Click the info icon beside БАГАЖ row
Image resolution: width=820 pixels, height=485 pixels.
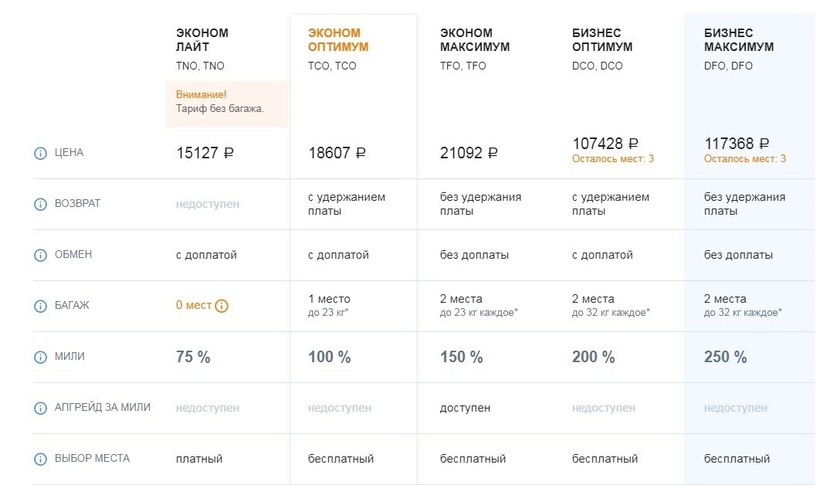pyautogui.click(x=41, y=306)
